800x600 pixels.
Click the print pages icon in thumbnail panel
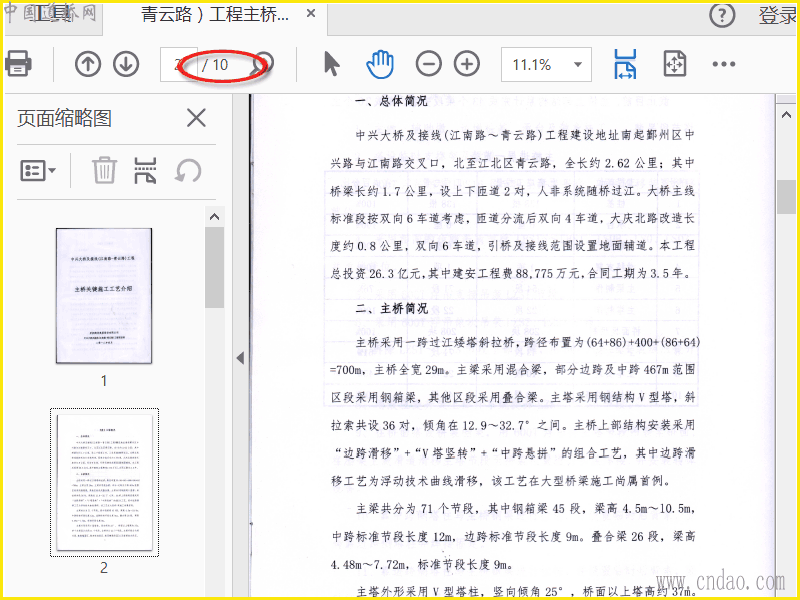coord(145,170)
